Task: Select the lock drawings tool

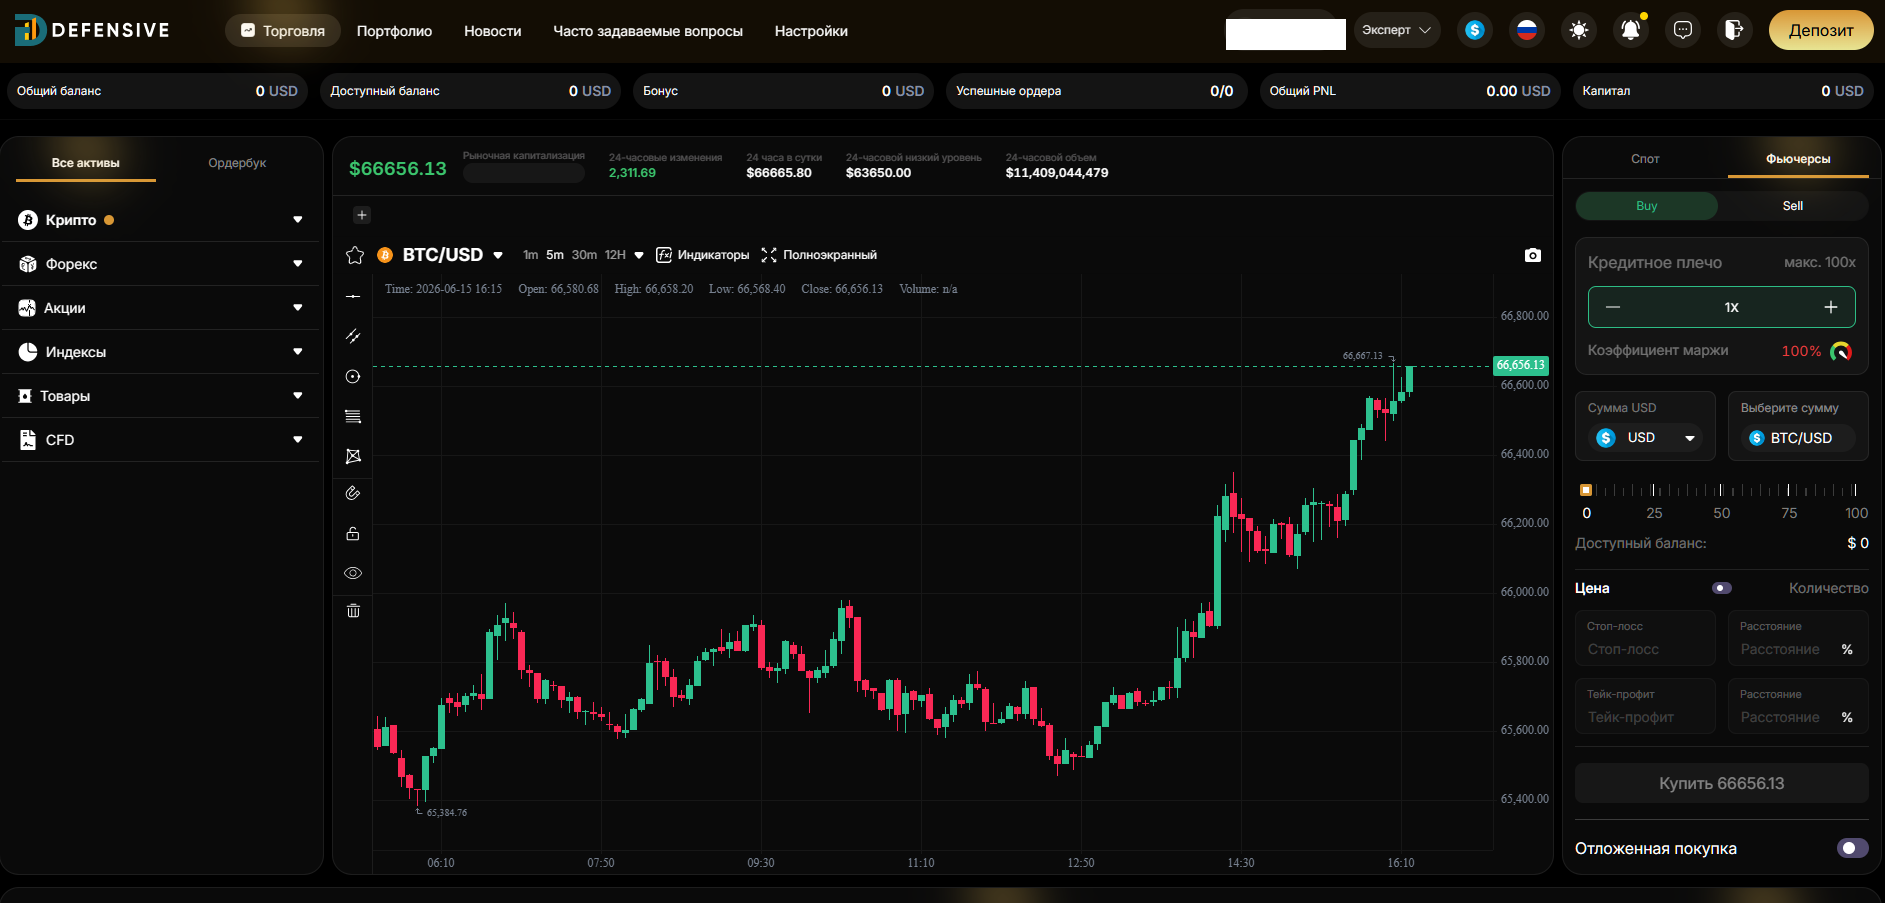Action: (x=353, y=533)
